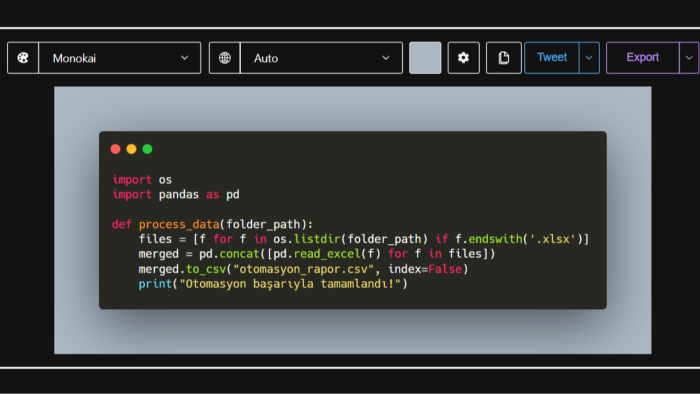Viewport: 700px width, 394px height.
Task: Click the 'import pandas as pd' line
Action: click(176, 195)
